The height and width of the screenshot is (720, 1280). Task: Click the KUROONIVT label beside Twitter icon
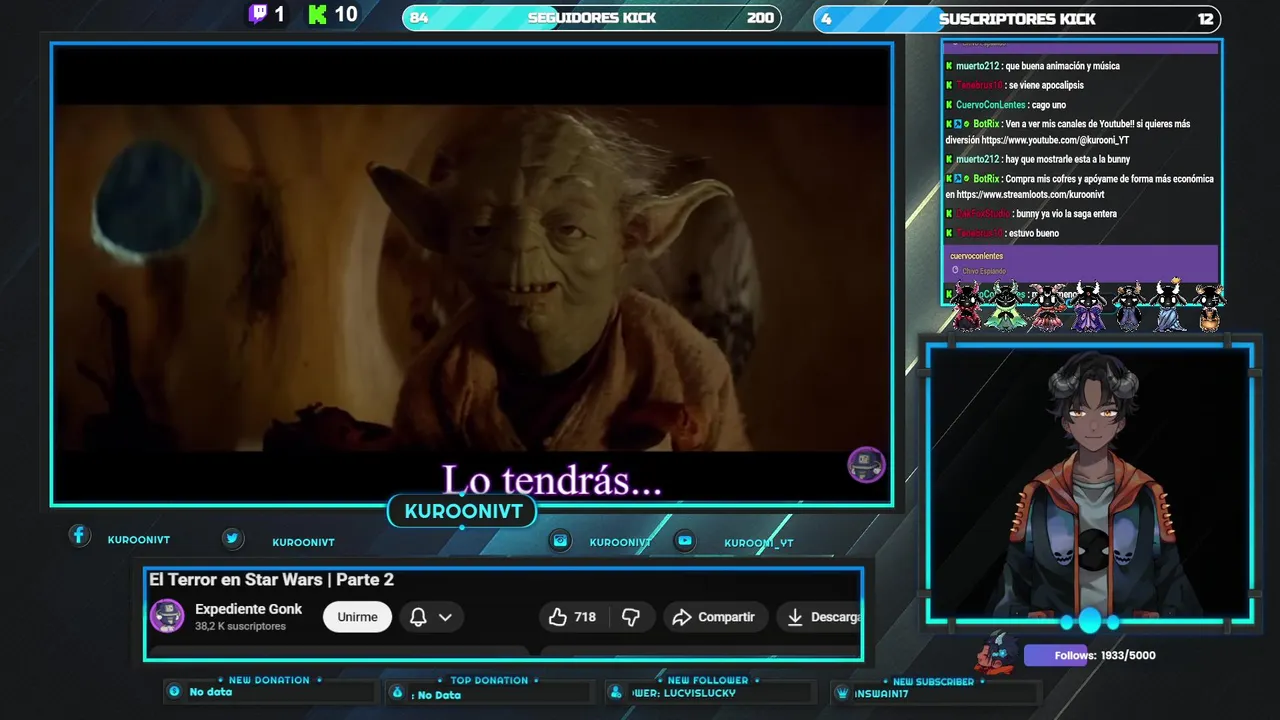coord(303,542)
